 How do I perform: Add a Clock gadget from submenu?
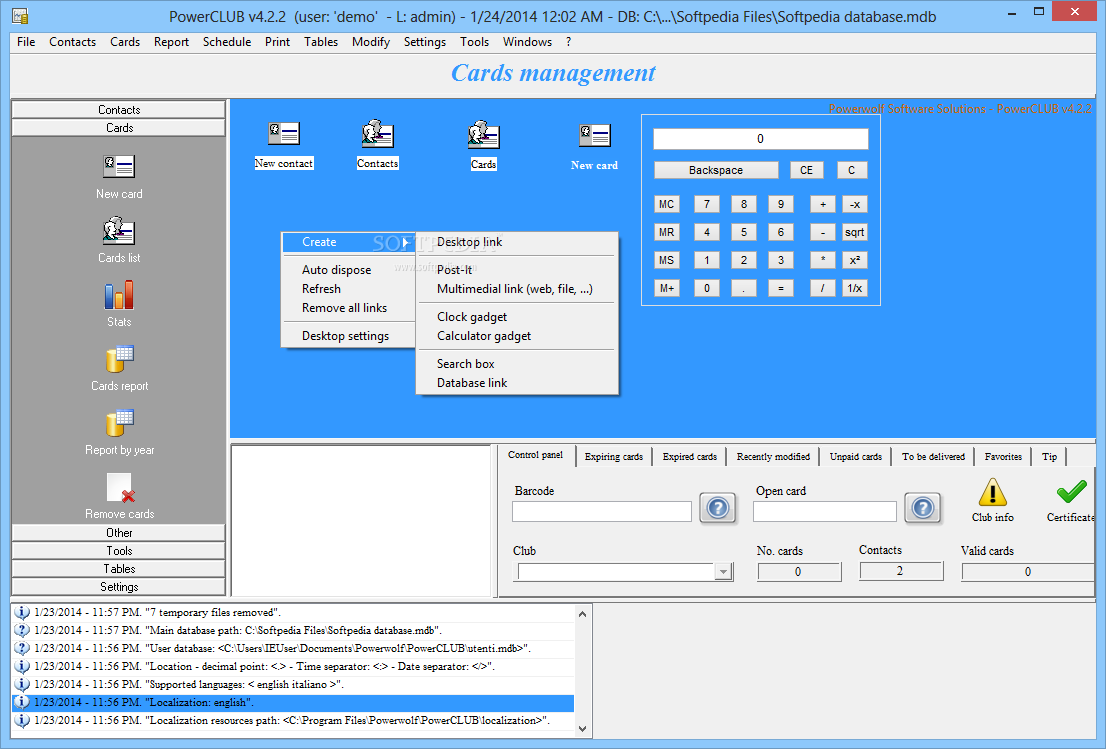coord(517,317)
